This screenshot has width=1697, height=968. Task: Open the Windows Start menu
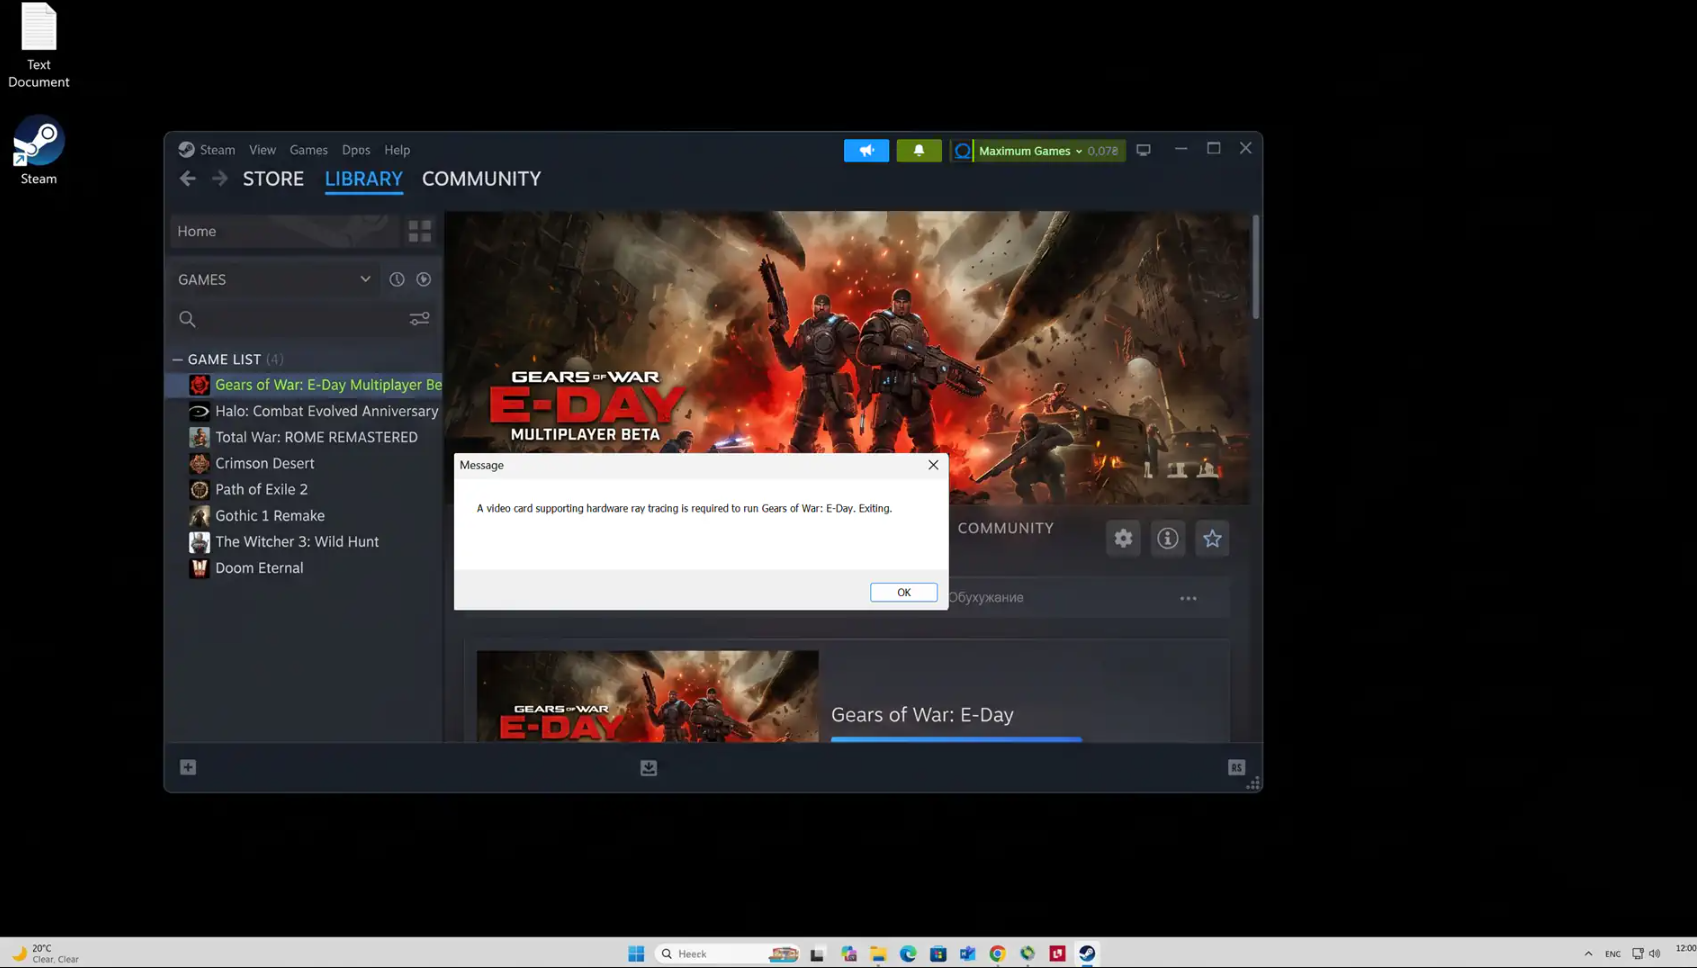(x=636, y=954)
